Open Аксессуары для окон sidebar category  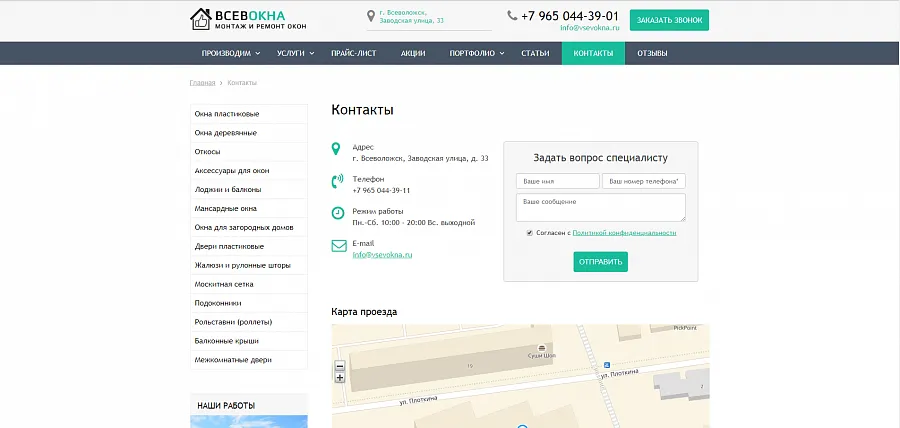[249, 171]
